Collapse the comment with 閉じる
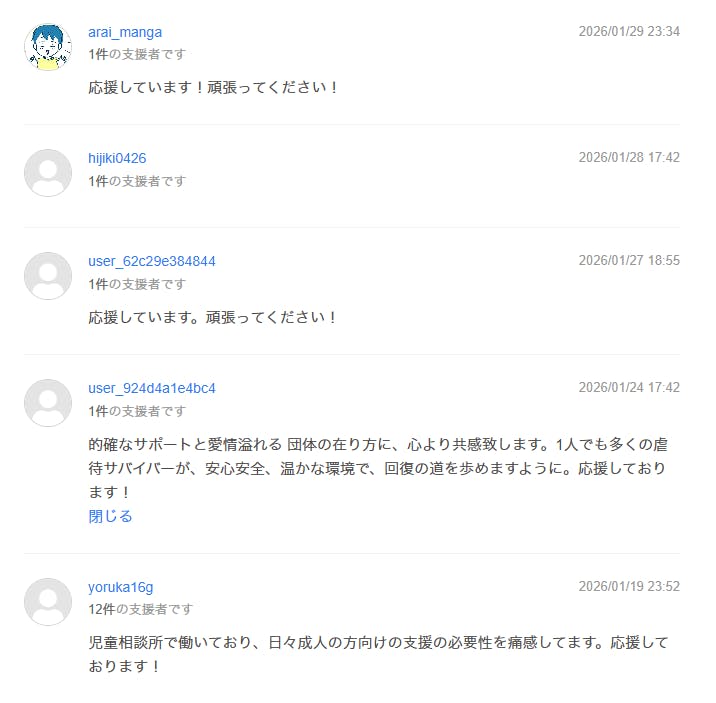Image resolution: width=716 pixels, height=703 pixels. pyautogui.click(x=110, y=516)
